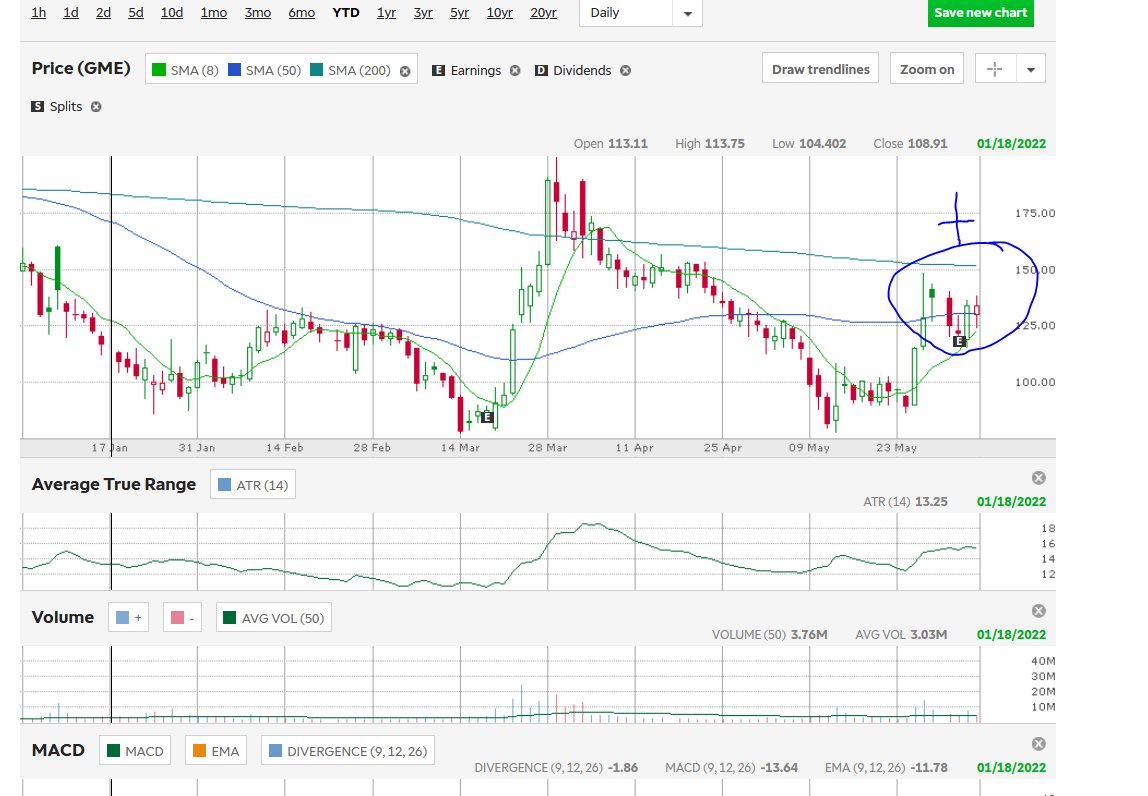
Task: Show the 10yr range
Action: coord(499,12)
